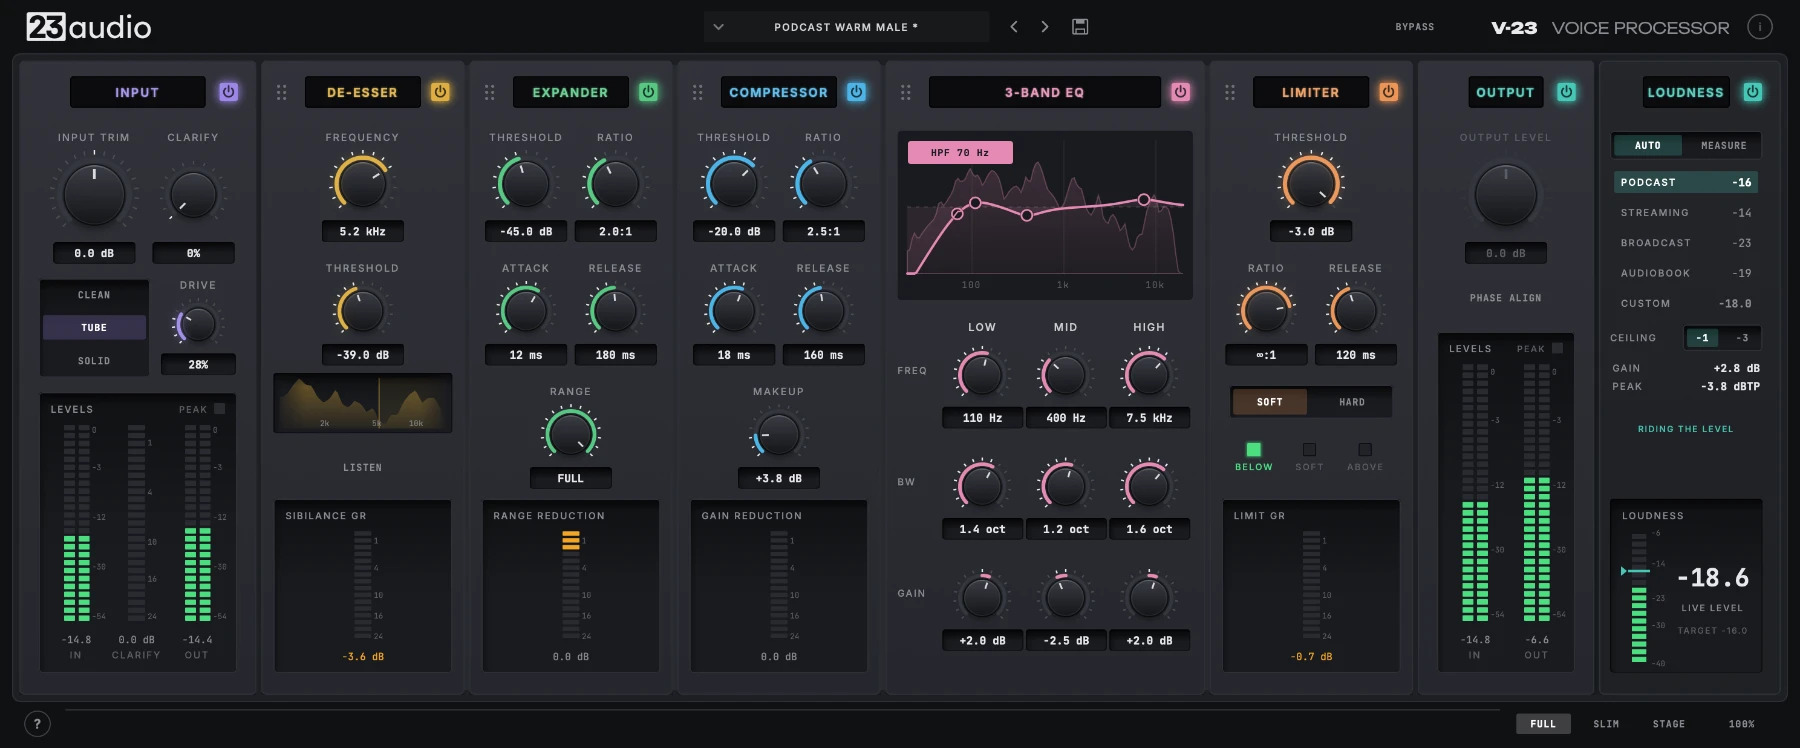1800x748 pixels.
Task: Select the Soft limiter position checkbox
Action: (x=1309, y=450)
